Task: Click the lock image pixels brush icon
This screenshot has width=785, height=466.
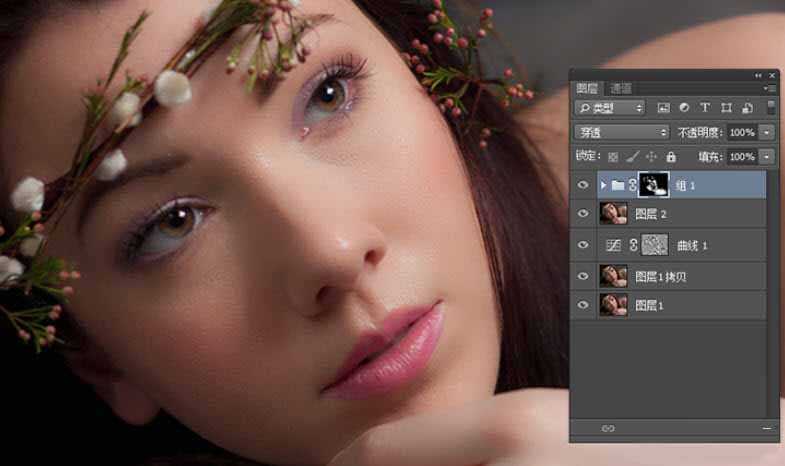Action: pos(632,157)
